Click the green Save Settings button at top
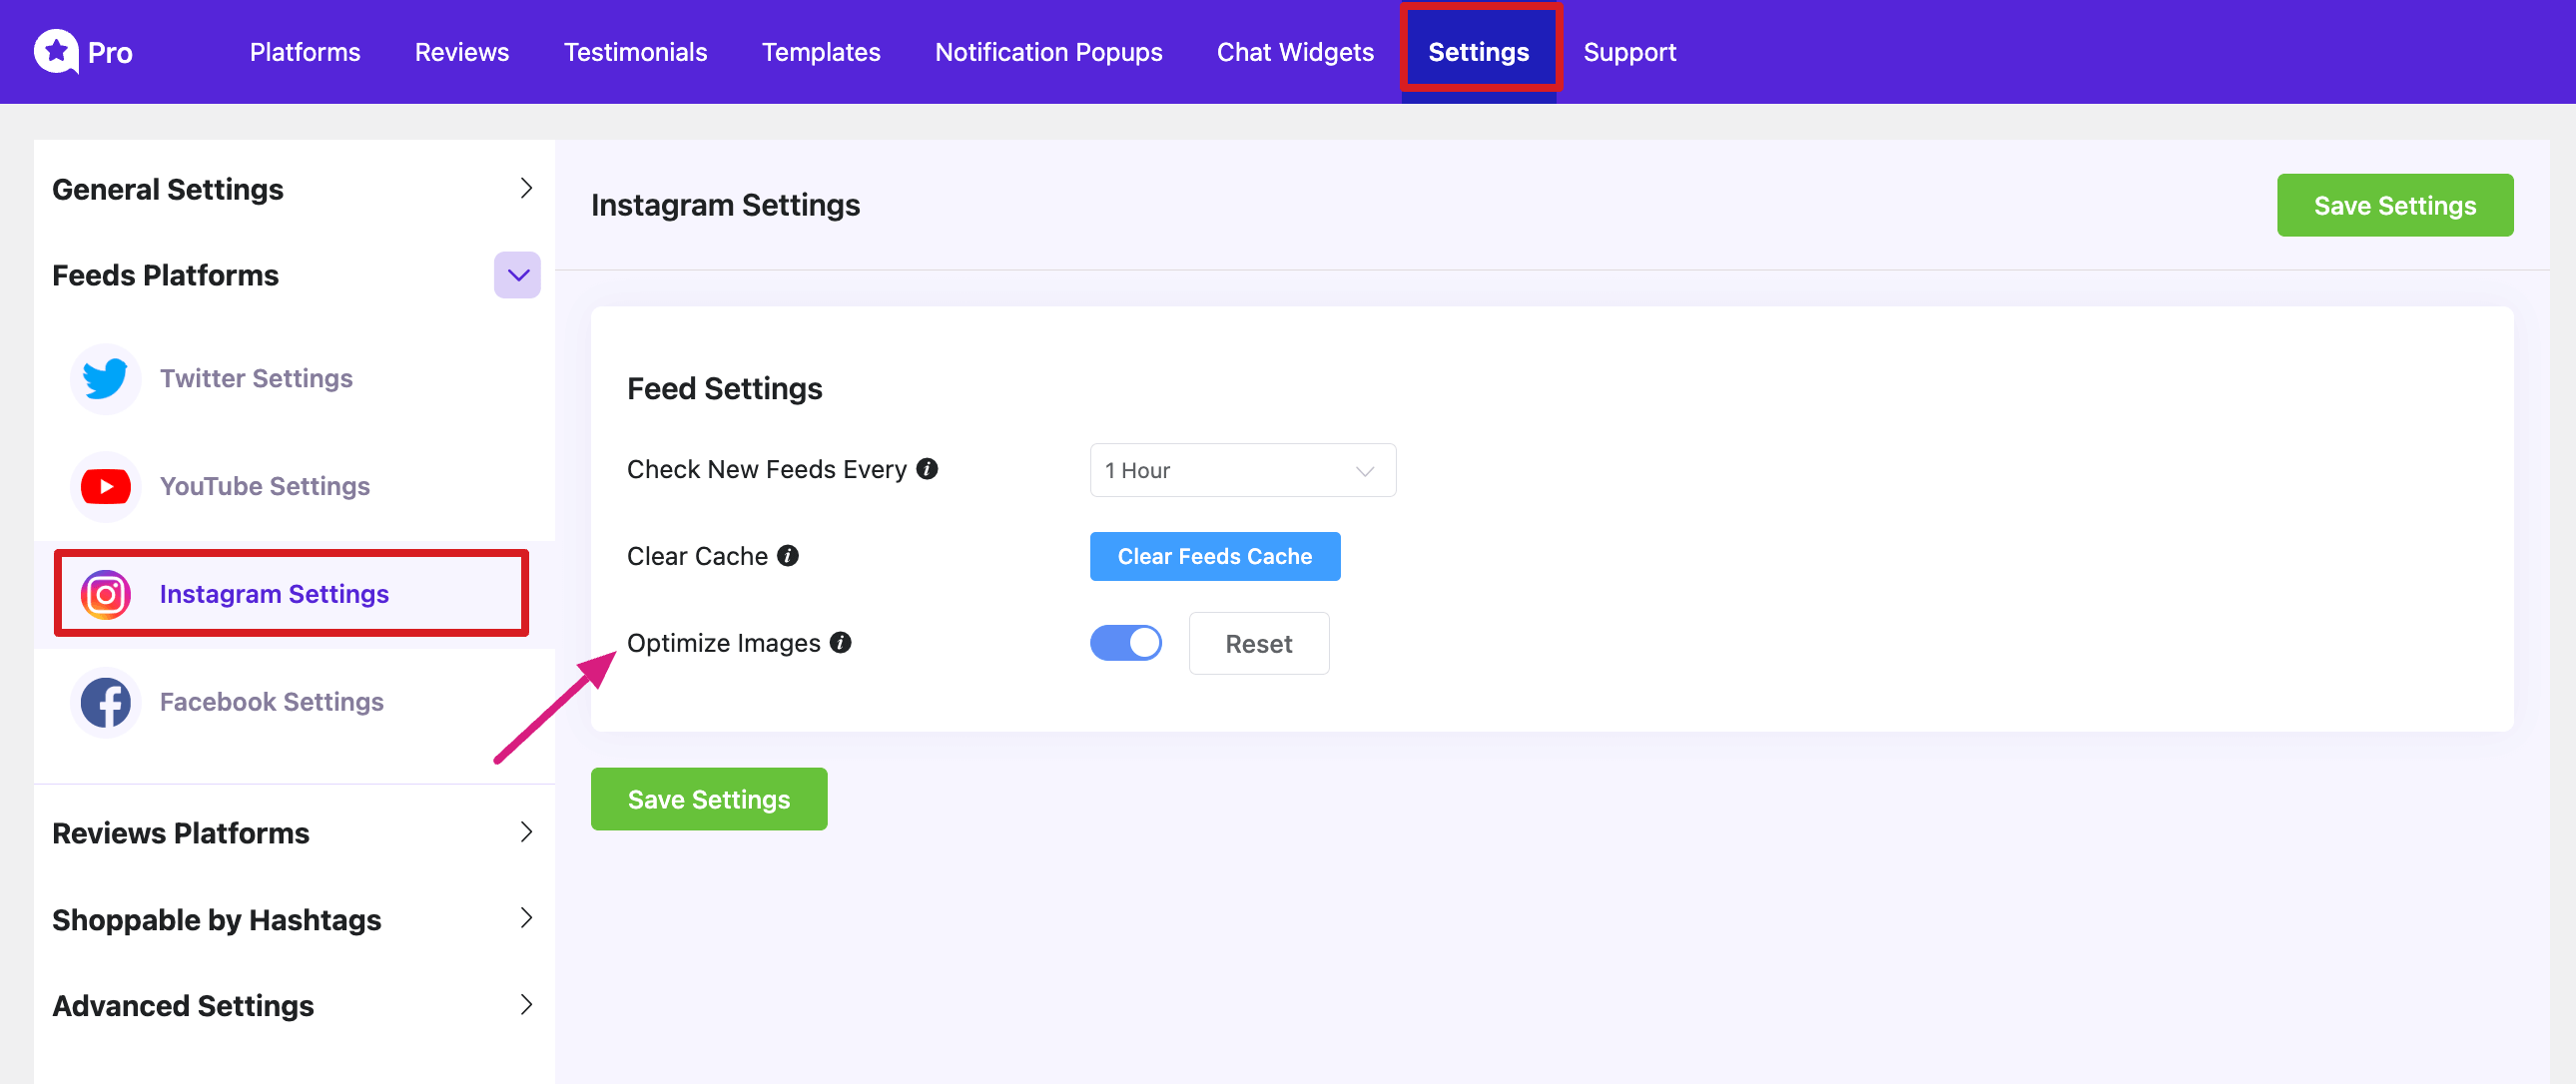The image size is (2576, 1084). point(2395,205)
